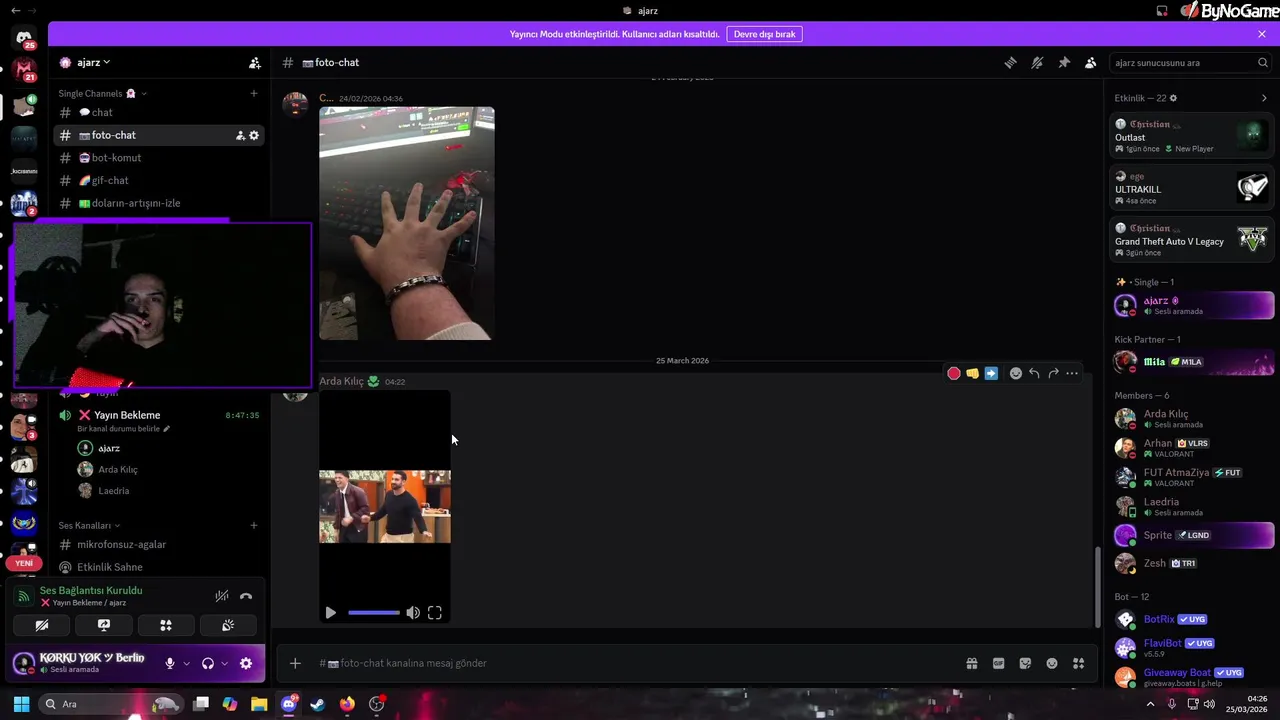Open Etkinlik settings gear
The image size is (1280, 720).
pyautogui.click(x=1173, y=98)
